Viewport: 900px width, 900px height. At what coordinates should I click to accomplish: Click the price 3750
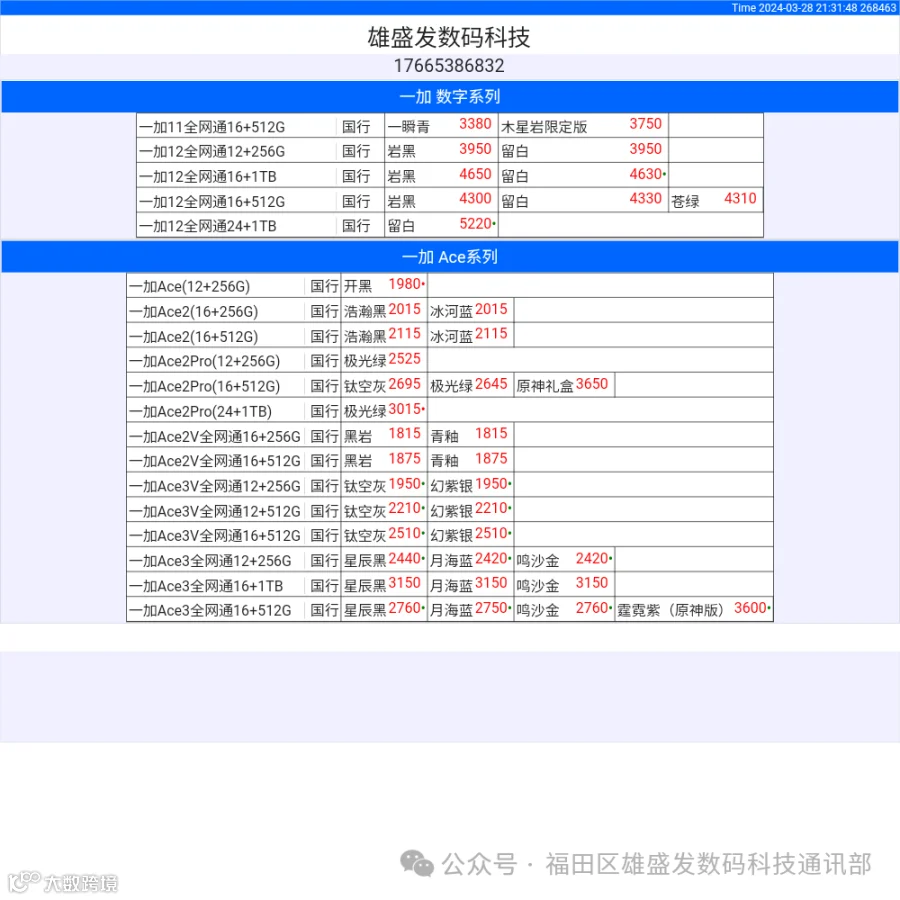click(646, 124)
